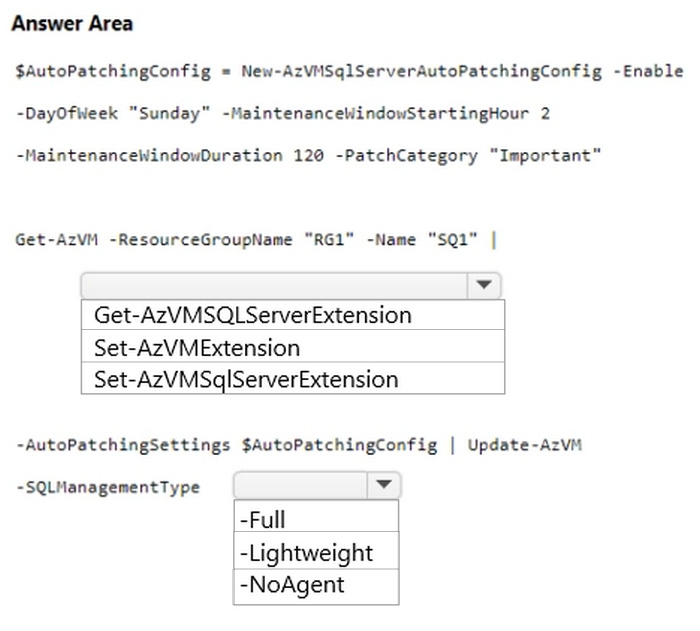Pick the -NoAgent option

point(291,585)
